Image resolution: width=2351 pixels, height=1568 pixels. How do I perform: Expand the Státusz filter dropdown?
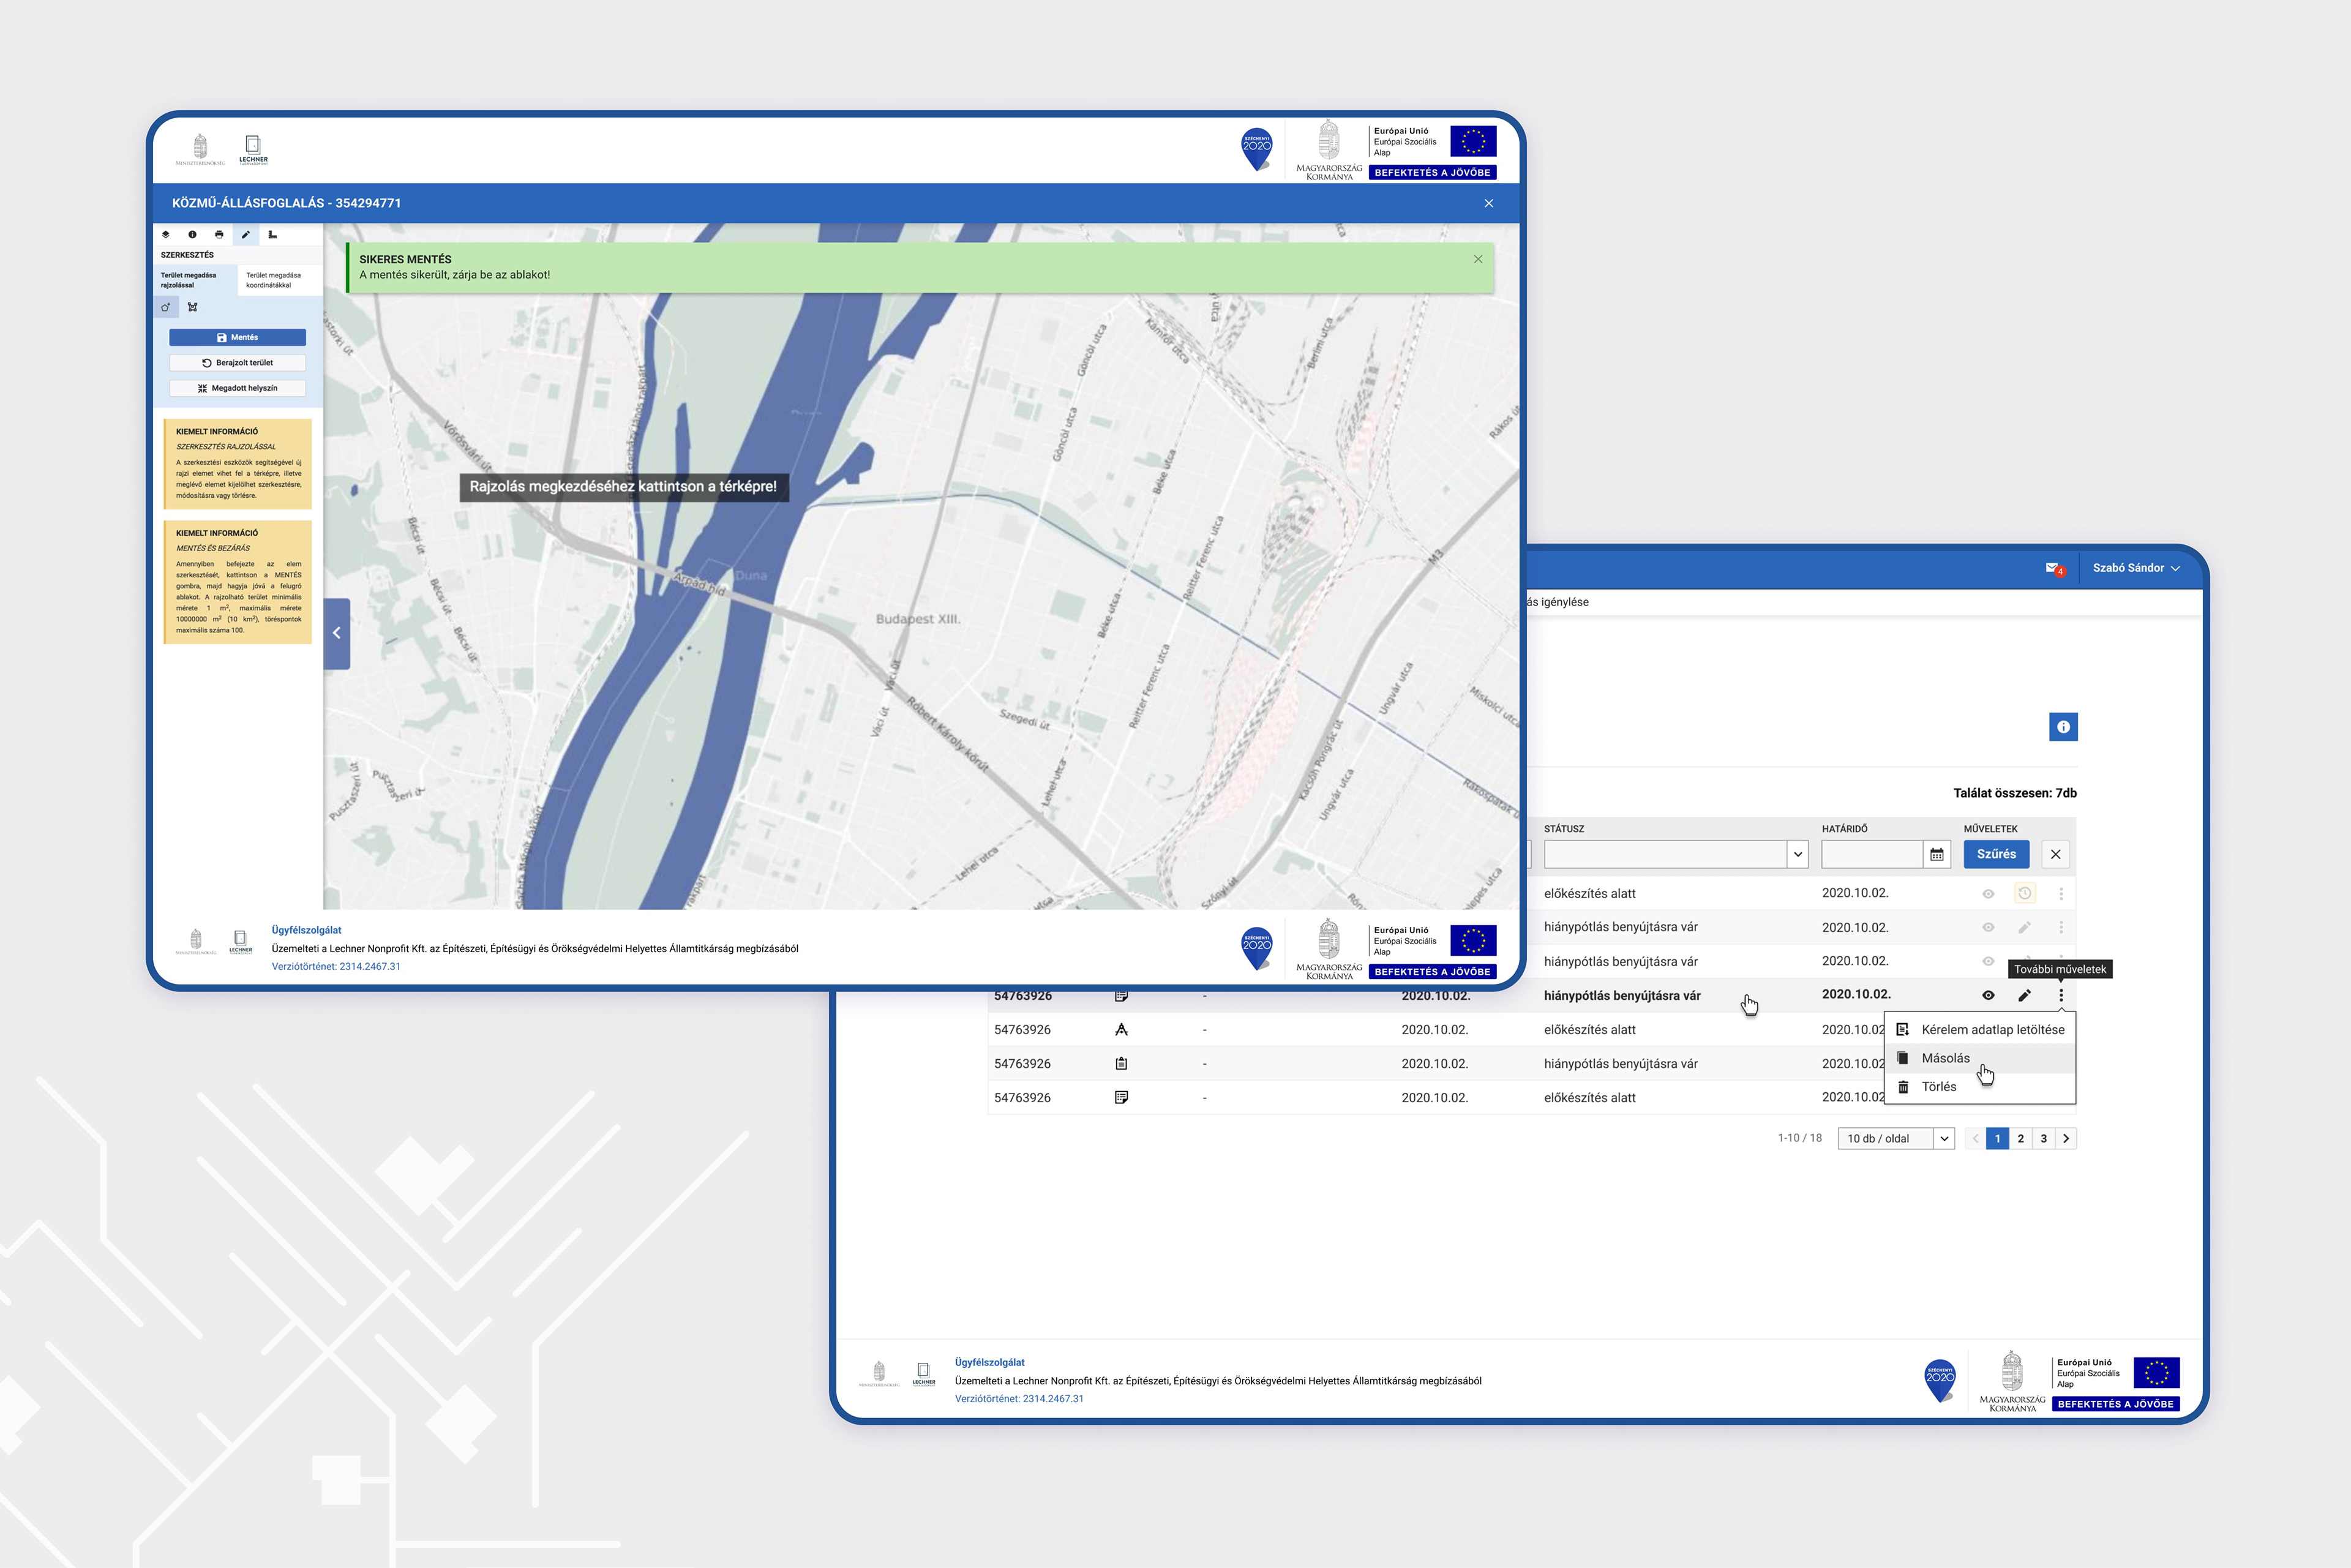tap(1797, 854)
